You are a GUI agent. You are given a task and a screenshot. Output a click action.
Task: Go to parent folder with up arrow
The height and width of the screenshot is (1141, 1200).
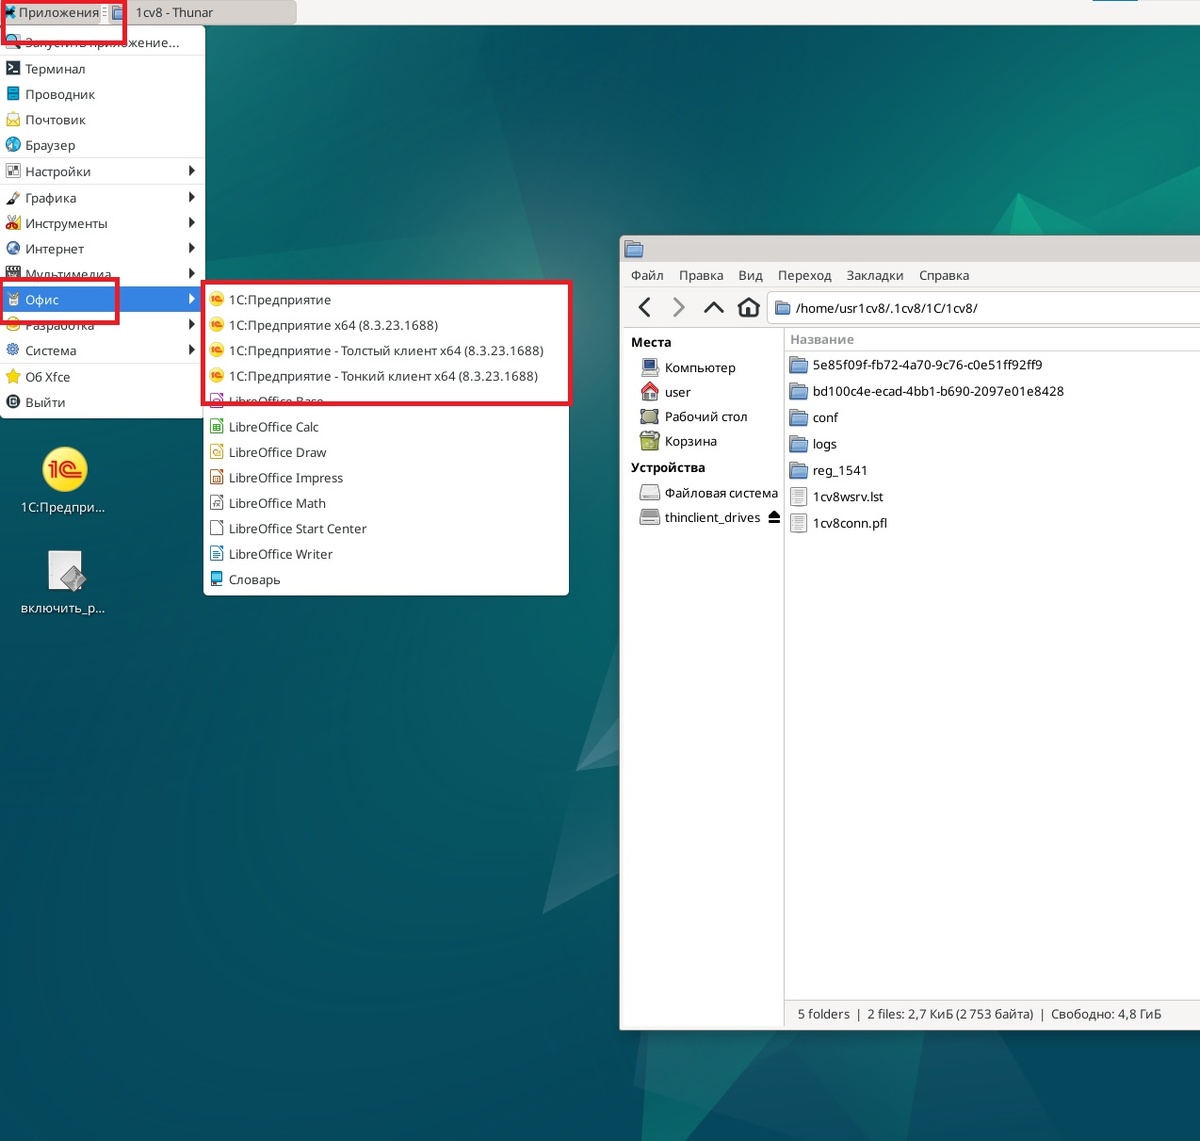(713, 307)
